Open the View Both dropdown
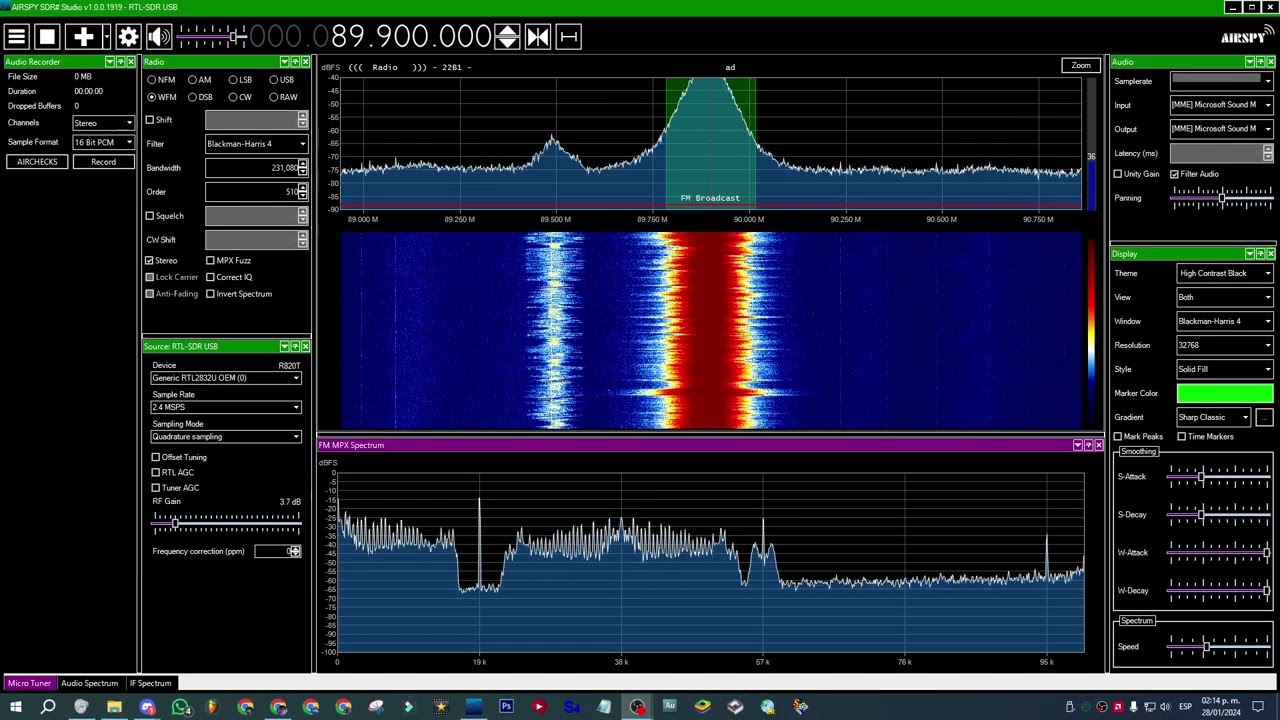1280x720 pixels. [1225, 297]
